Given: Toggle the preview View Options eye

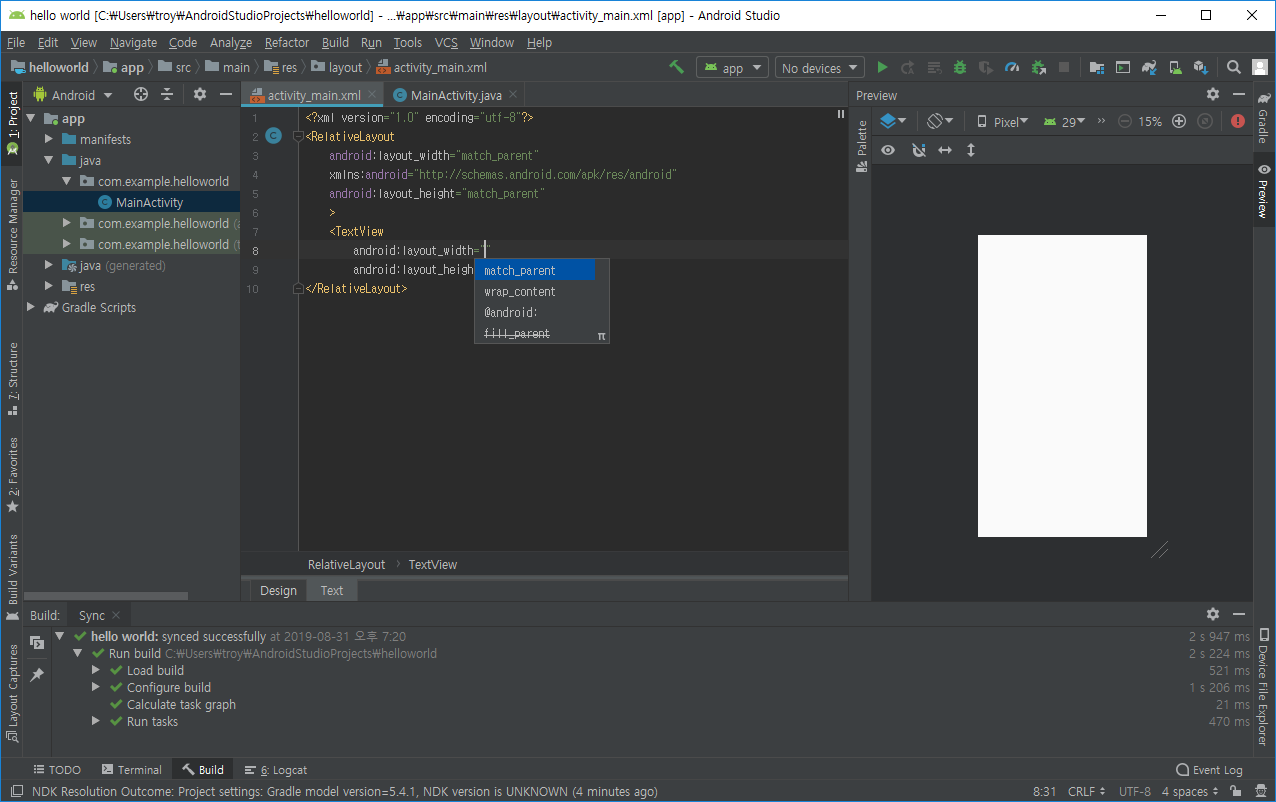Looking at the screenshot, I should (x=888, y=150).
